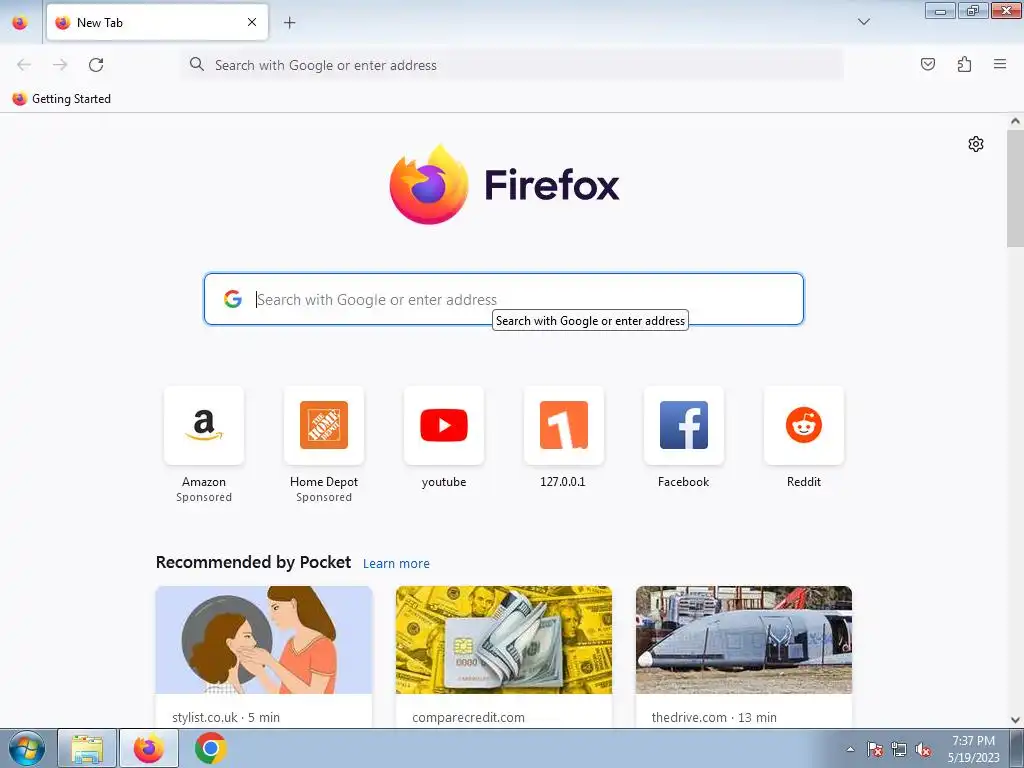Click the Show desktop strip
Viewport: 1024px width, 768px height.
coord(1017,748)
